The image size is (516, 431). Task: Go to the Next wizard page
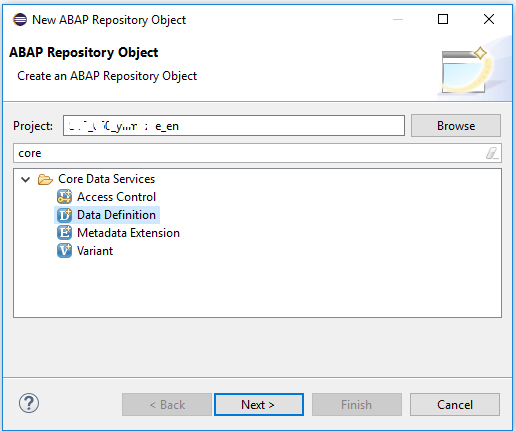[x=259, y=404]
